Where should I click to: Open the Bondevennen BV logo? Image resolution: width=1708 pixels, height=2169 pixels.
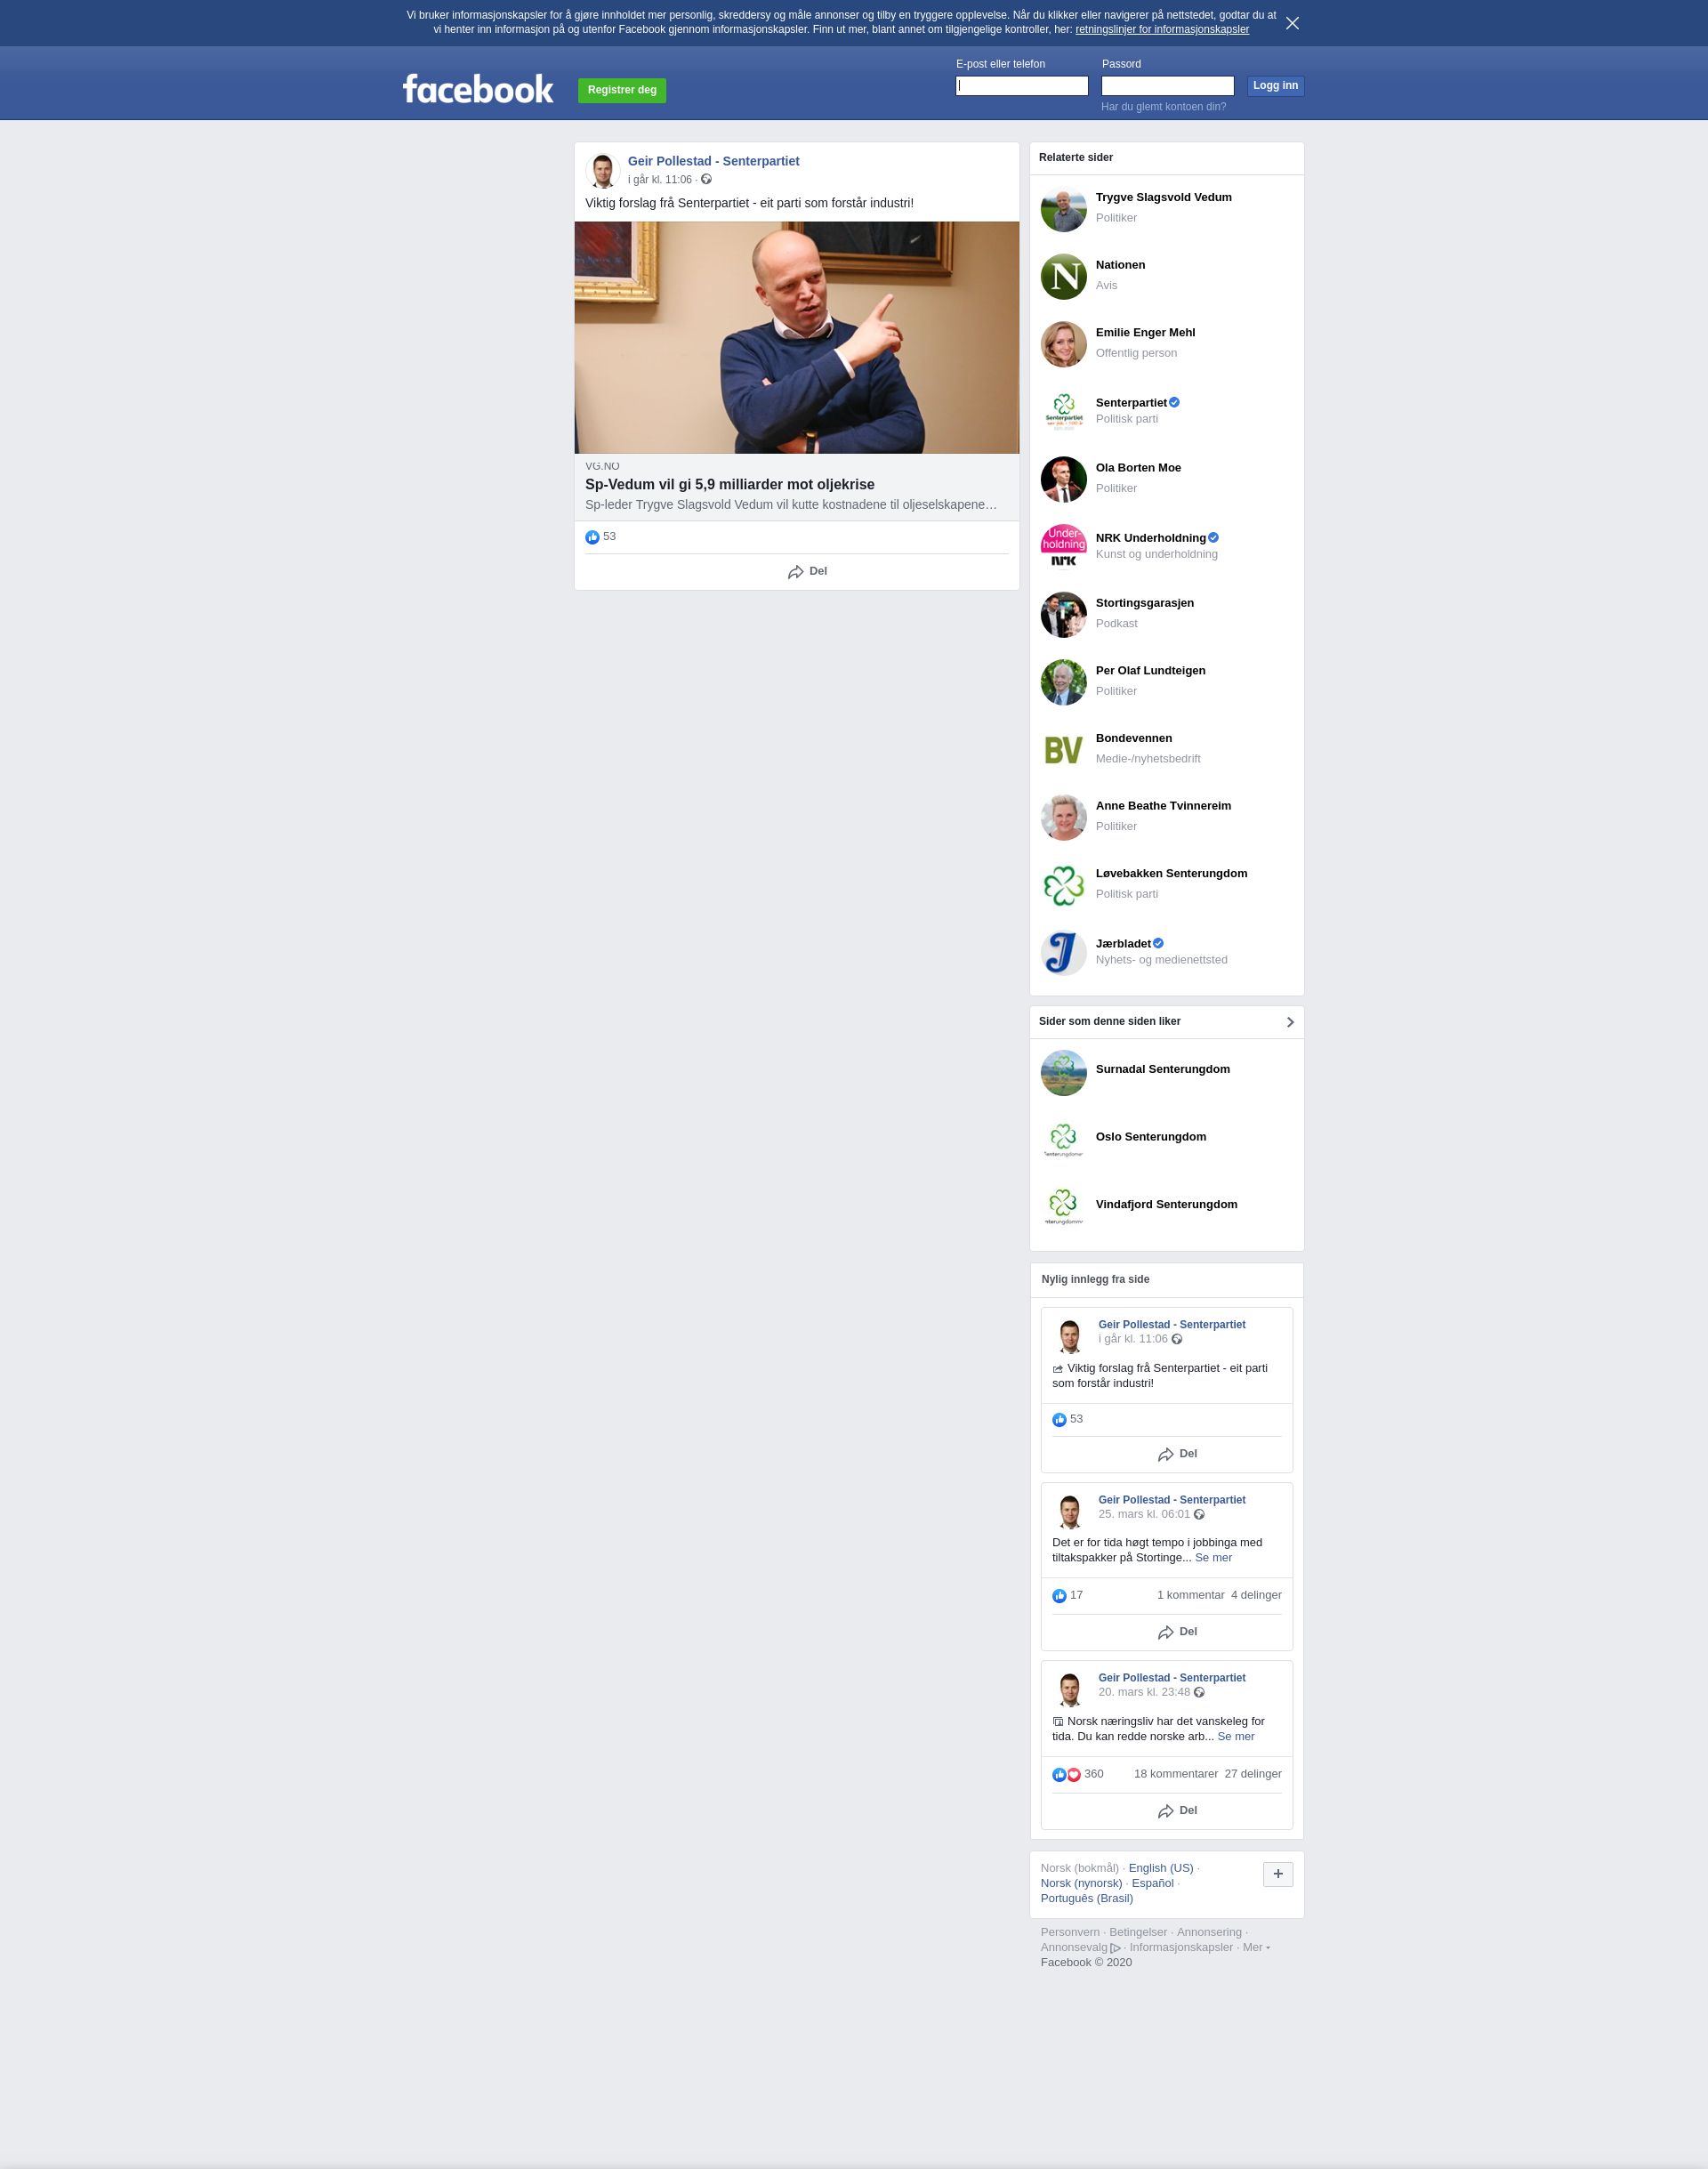coord(1063,749)
